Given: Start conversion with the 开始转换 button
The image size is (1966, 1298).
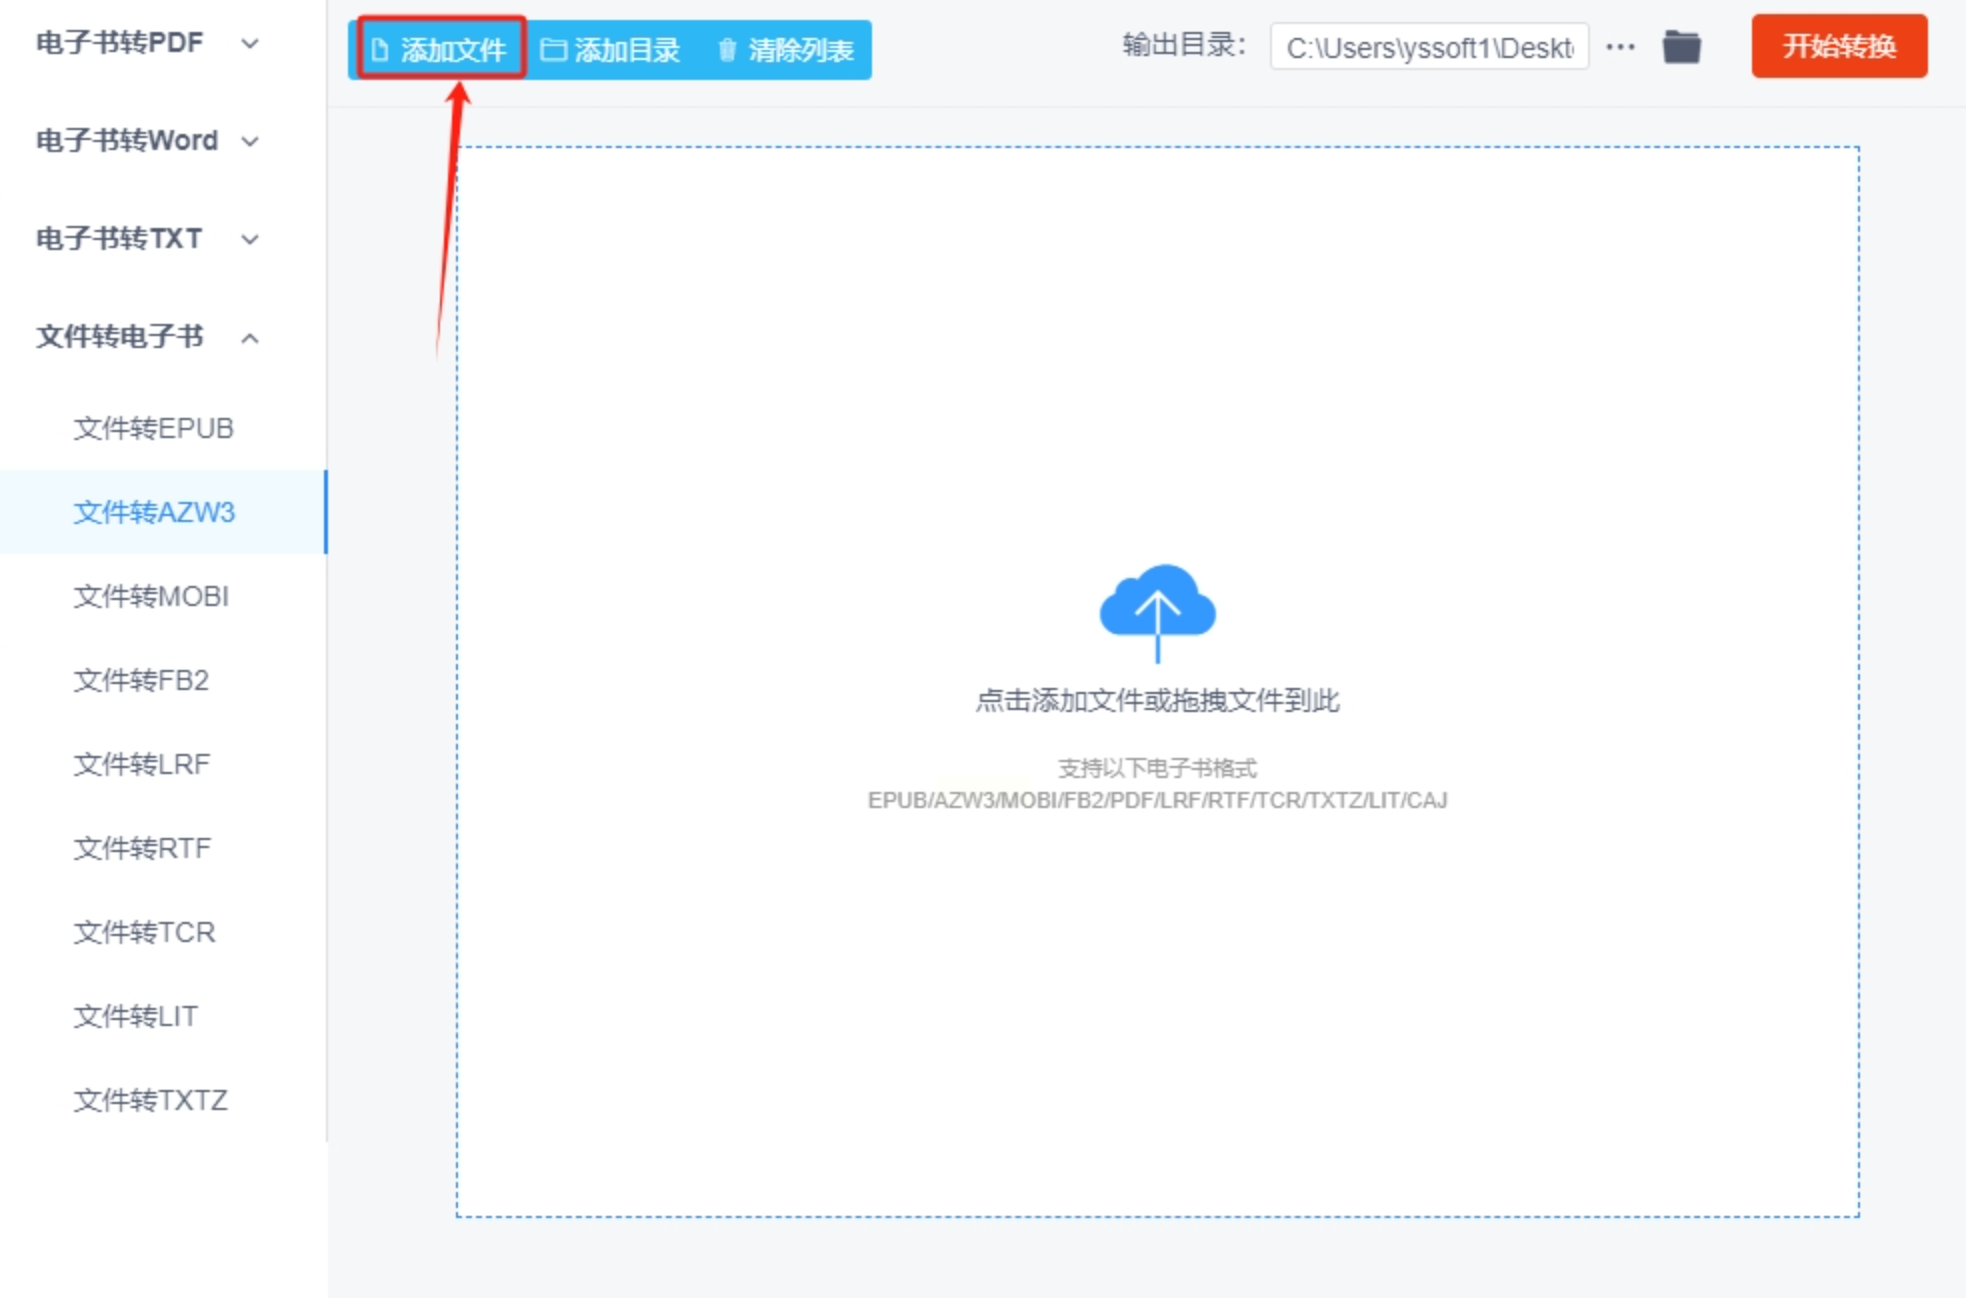Looking at the screenshot, I should (x=1838, y=46).
